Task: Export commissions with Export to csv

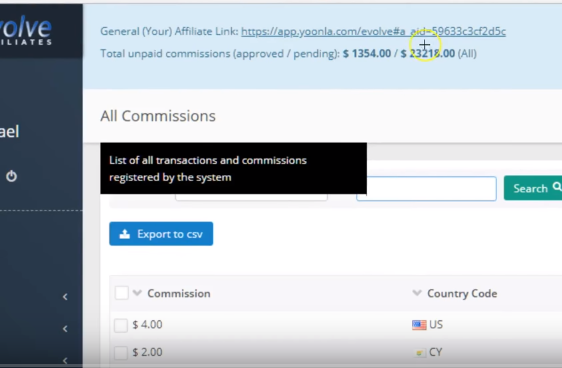Action: pos(161,234)
